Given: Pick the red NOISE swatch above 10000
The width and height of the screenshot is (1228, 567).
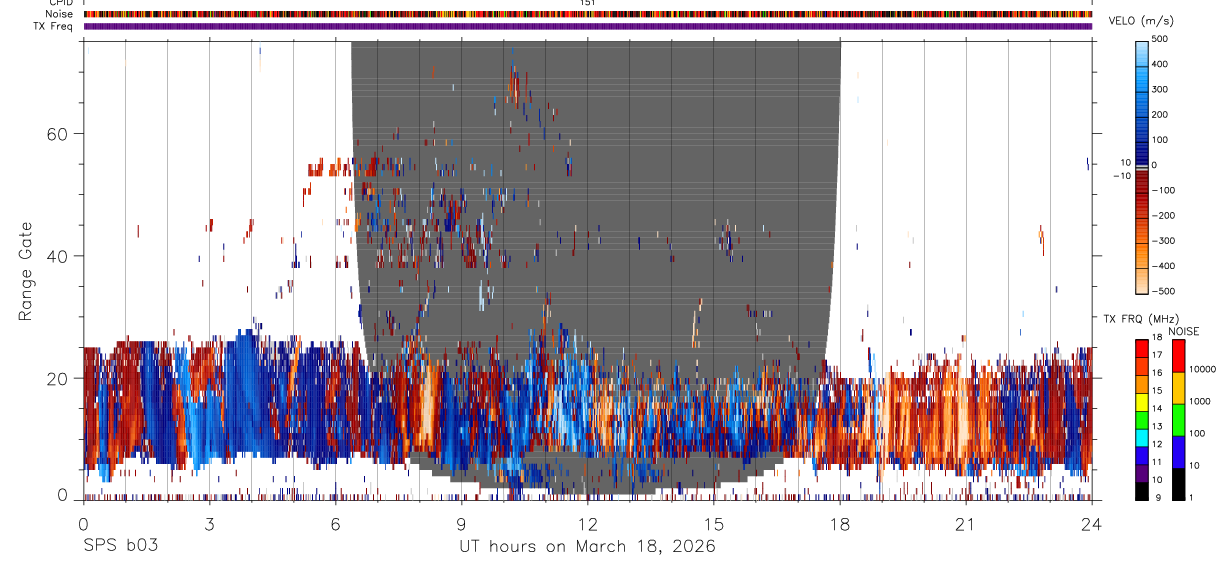Looking at the screenshot, I should 1178,355.
